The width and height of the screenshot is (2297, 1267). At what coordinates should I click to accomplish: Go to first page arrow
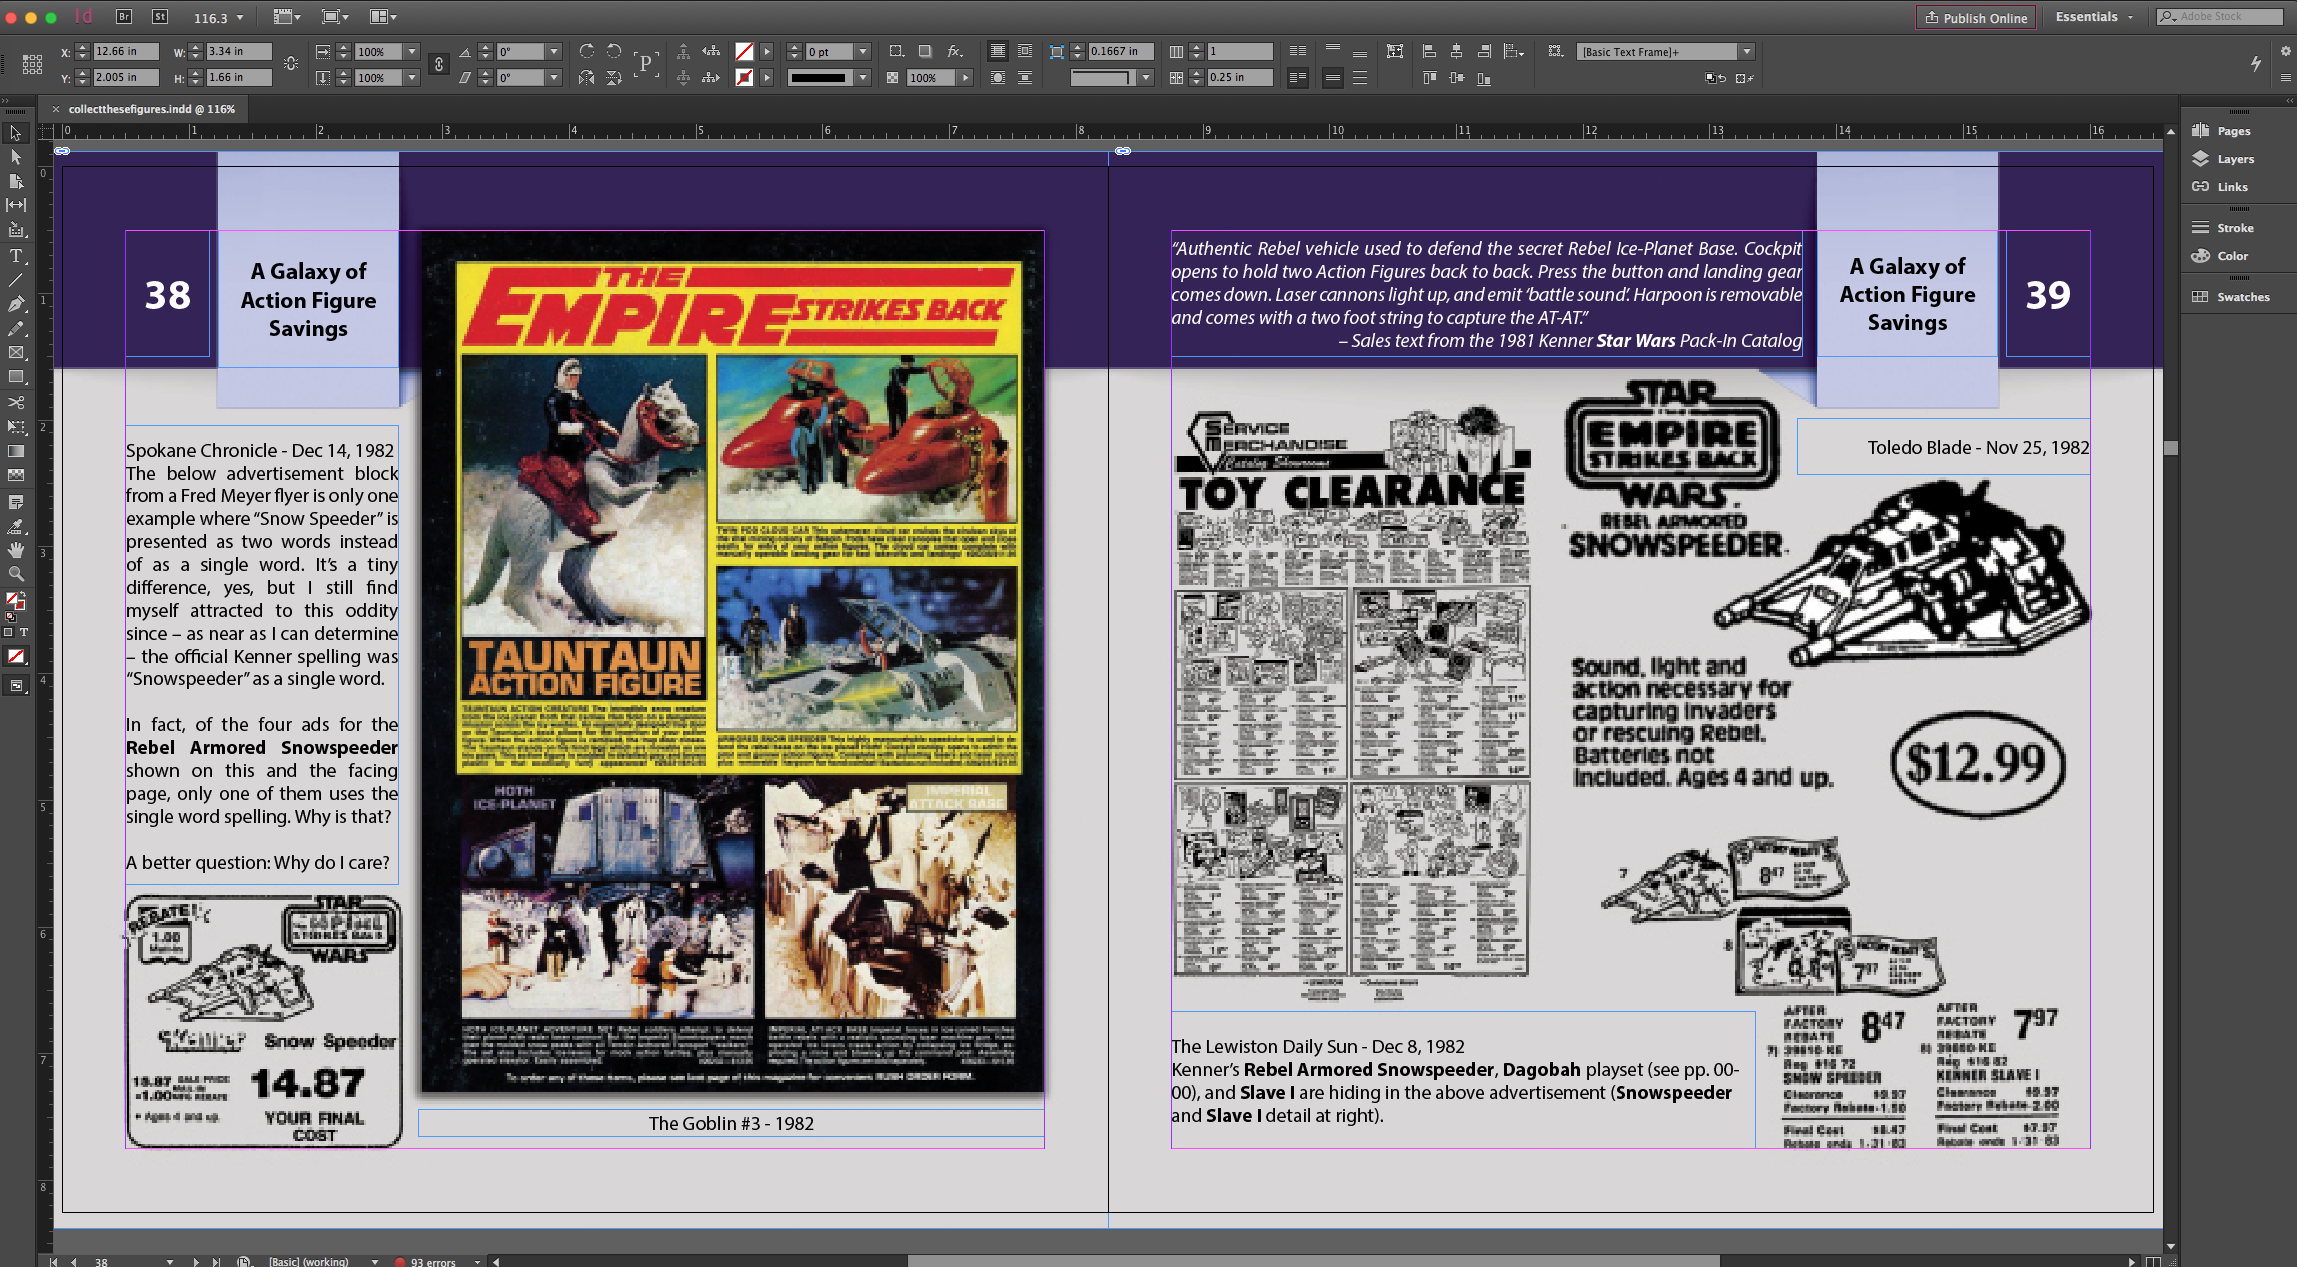[54, 1261]
